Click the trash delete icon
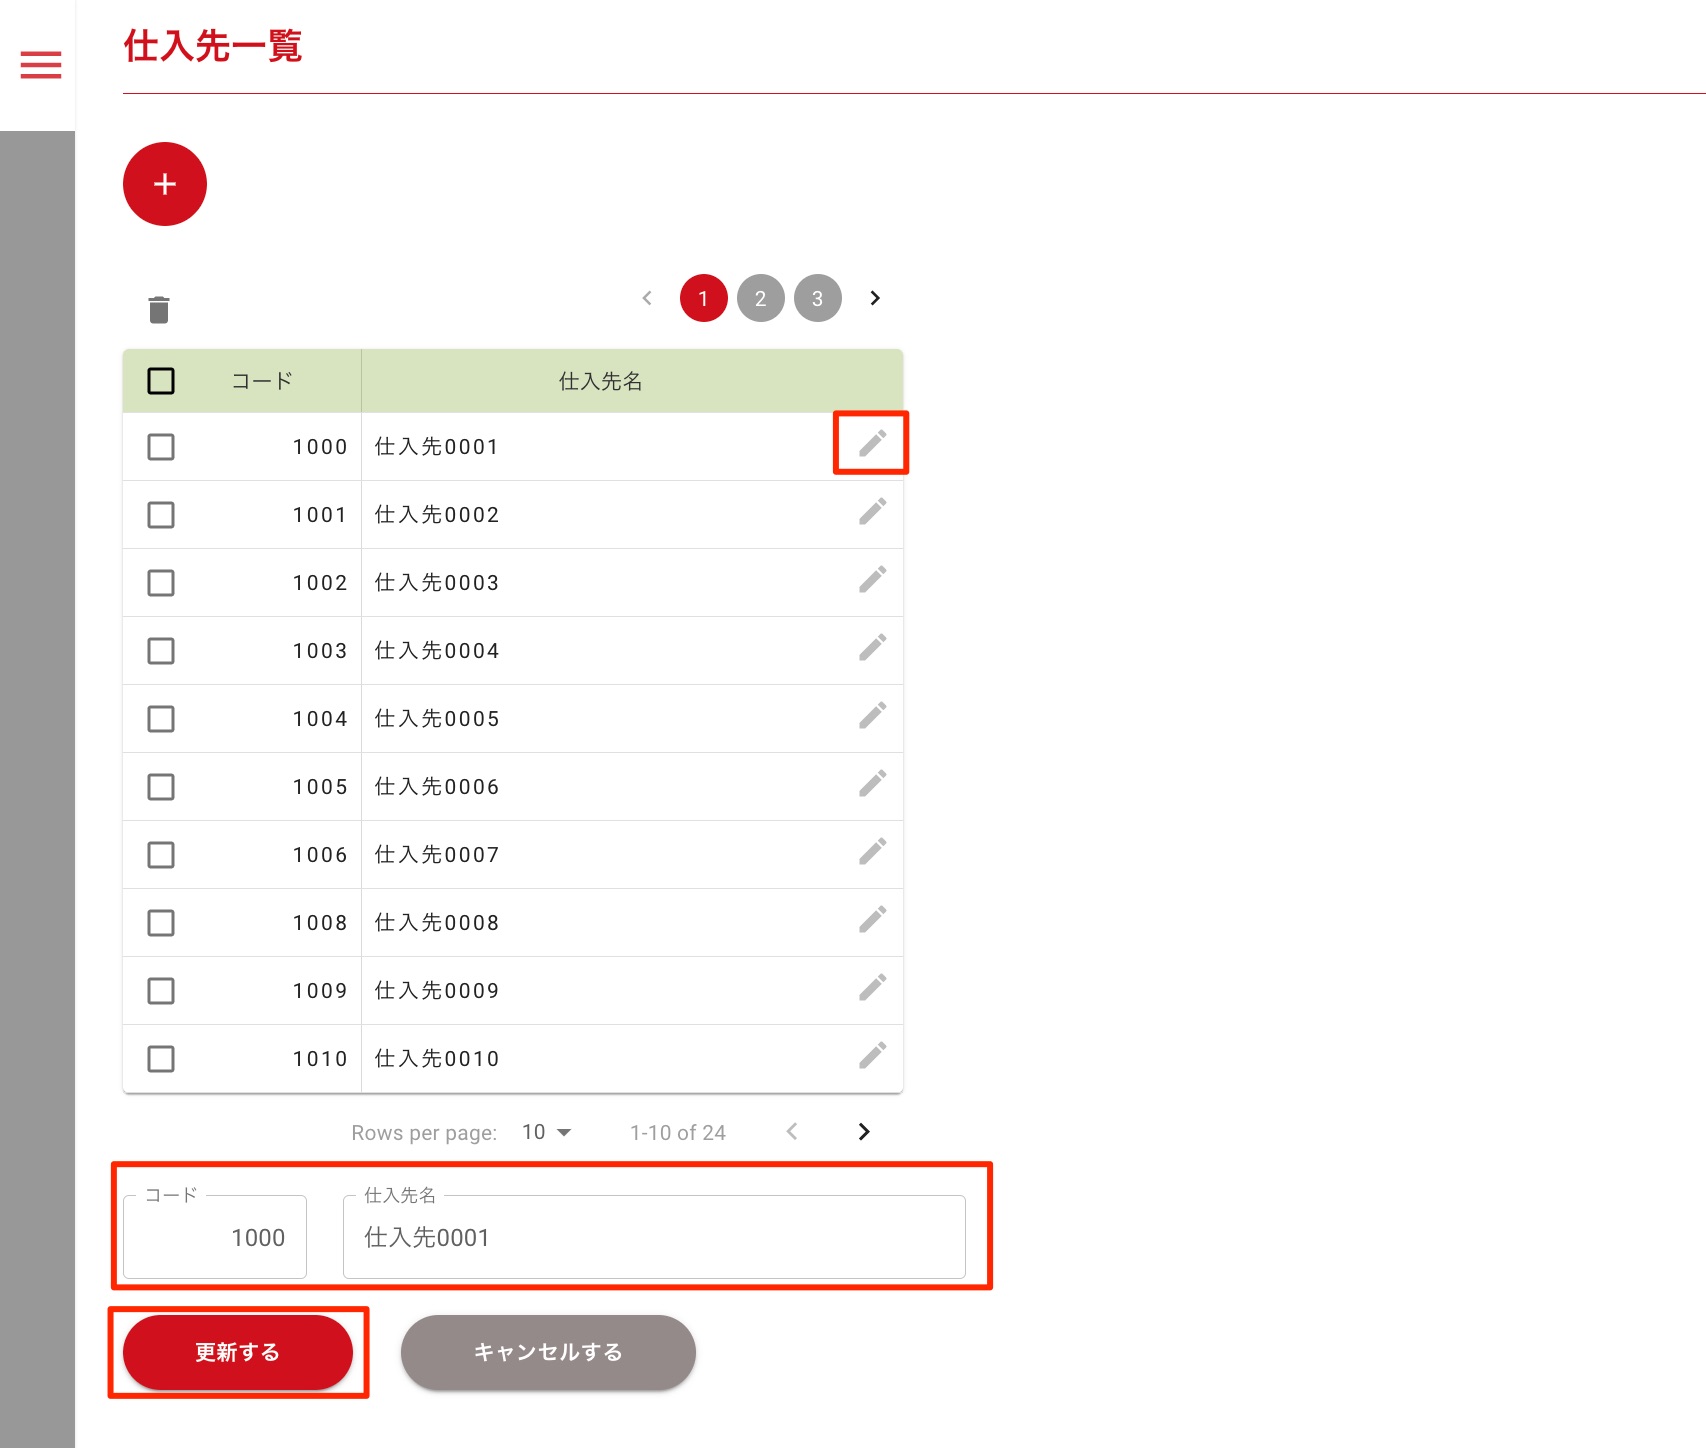Viewport: 1706px width, 1448px height. pyautogui.click(x=159, y=310)
